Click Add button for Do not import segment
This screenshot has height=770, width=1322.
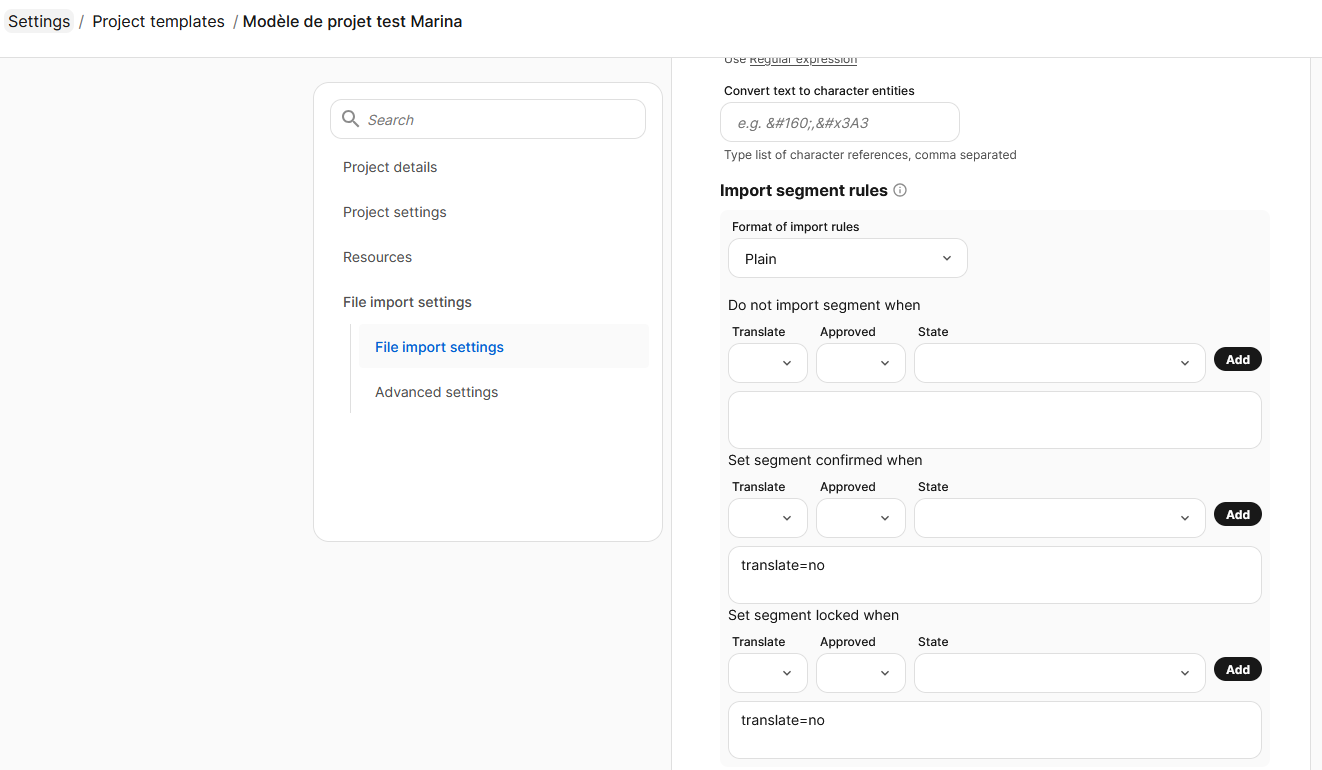click(x=1238, y=359)
